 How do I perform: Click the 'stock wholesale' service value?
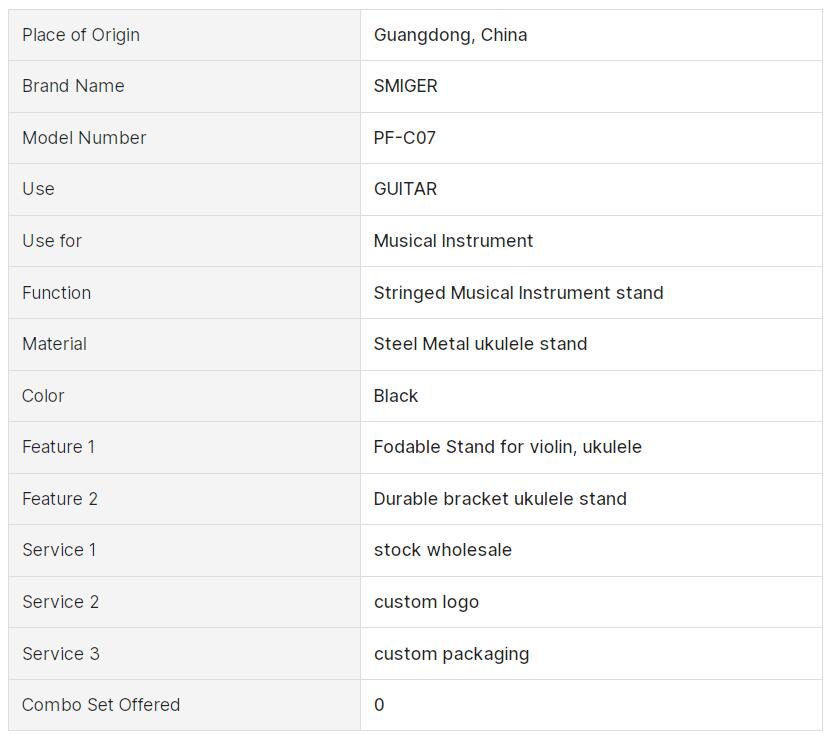pos(442,550)
